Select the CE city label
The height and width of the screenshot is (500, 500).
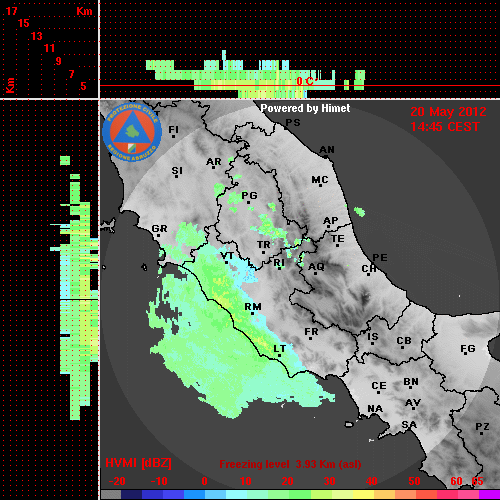pos(379,386)
